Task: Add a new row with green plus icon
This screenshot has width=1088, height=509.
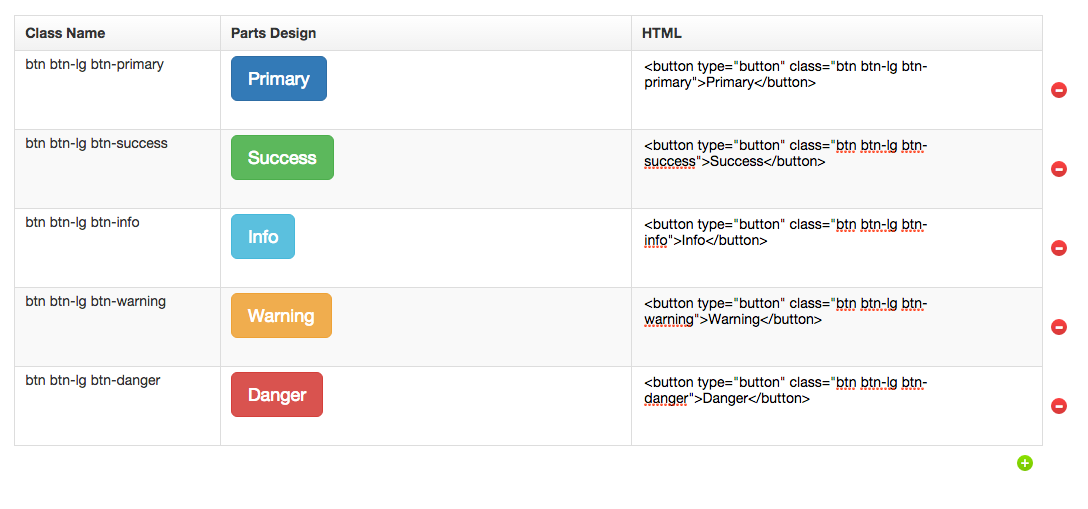Action: 1025,463
